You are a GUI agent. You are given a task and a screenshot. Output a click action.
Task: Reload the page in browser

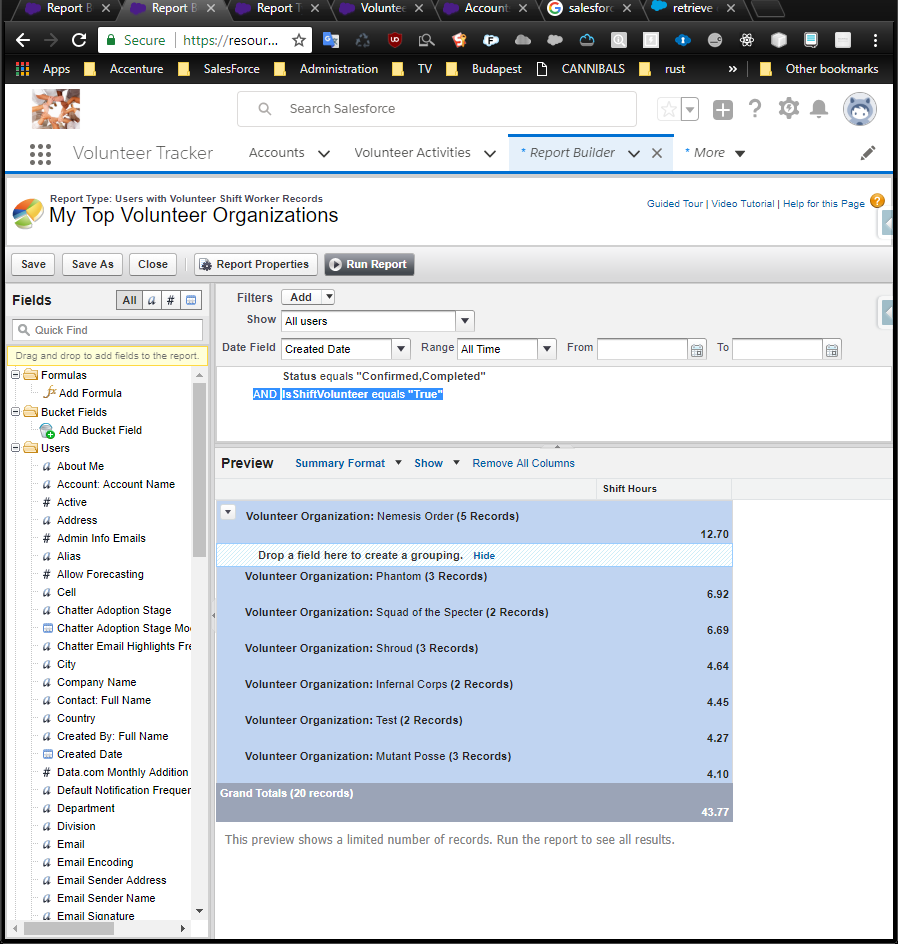[x=79, y=40]
